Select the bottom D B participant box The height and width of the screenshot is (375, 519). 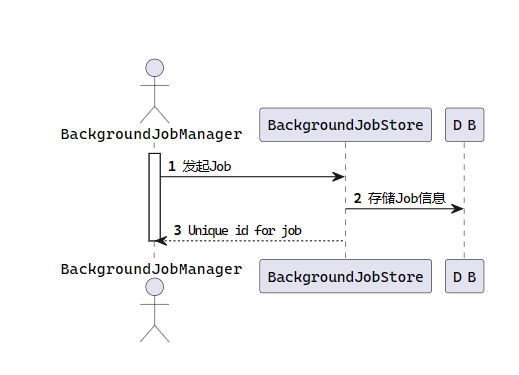point(464,276)
